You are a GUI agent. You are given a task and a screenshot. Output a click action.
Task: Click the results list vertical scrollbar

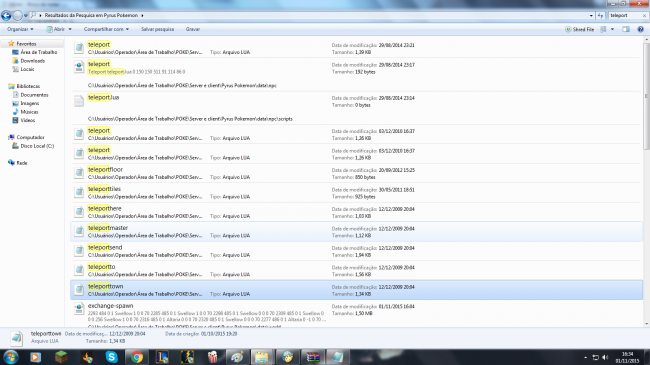646,96
